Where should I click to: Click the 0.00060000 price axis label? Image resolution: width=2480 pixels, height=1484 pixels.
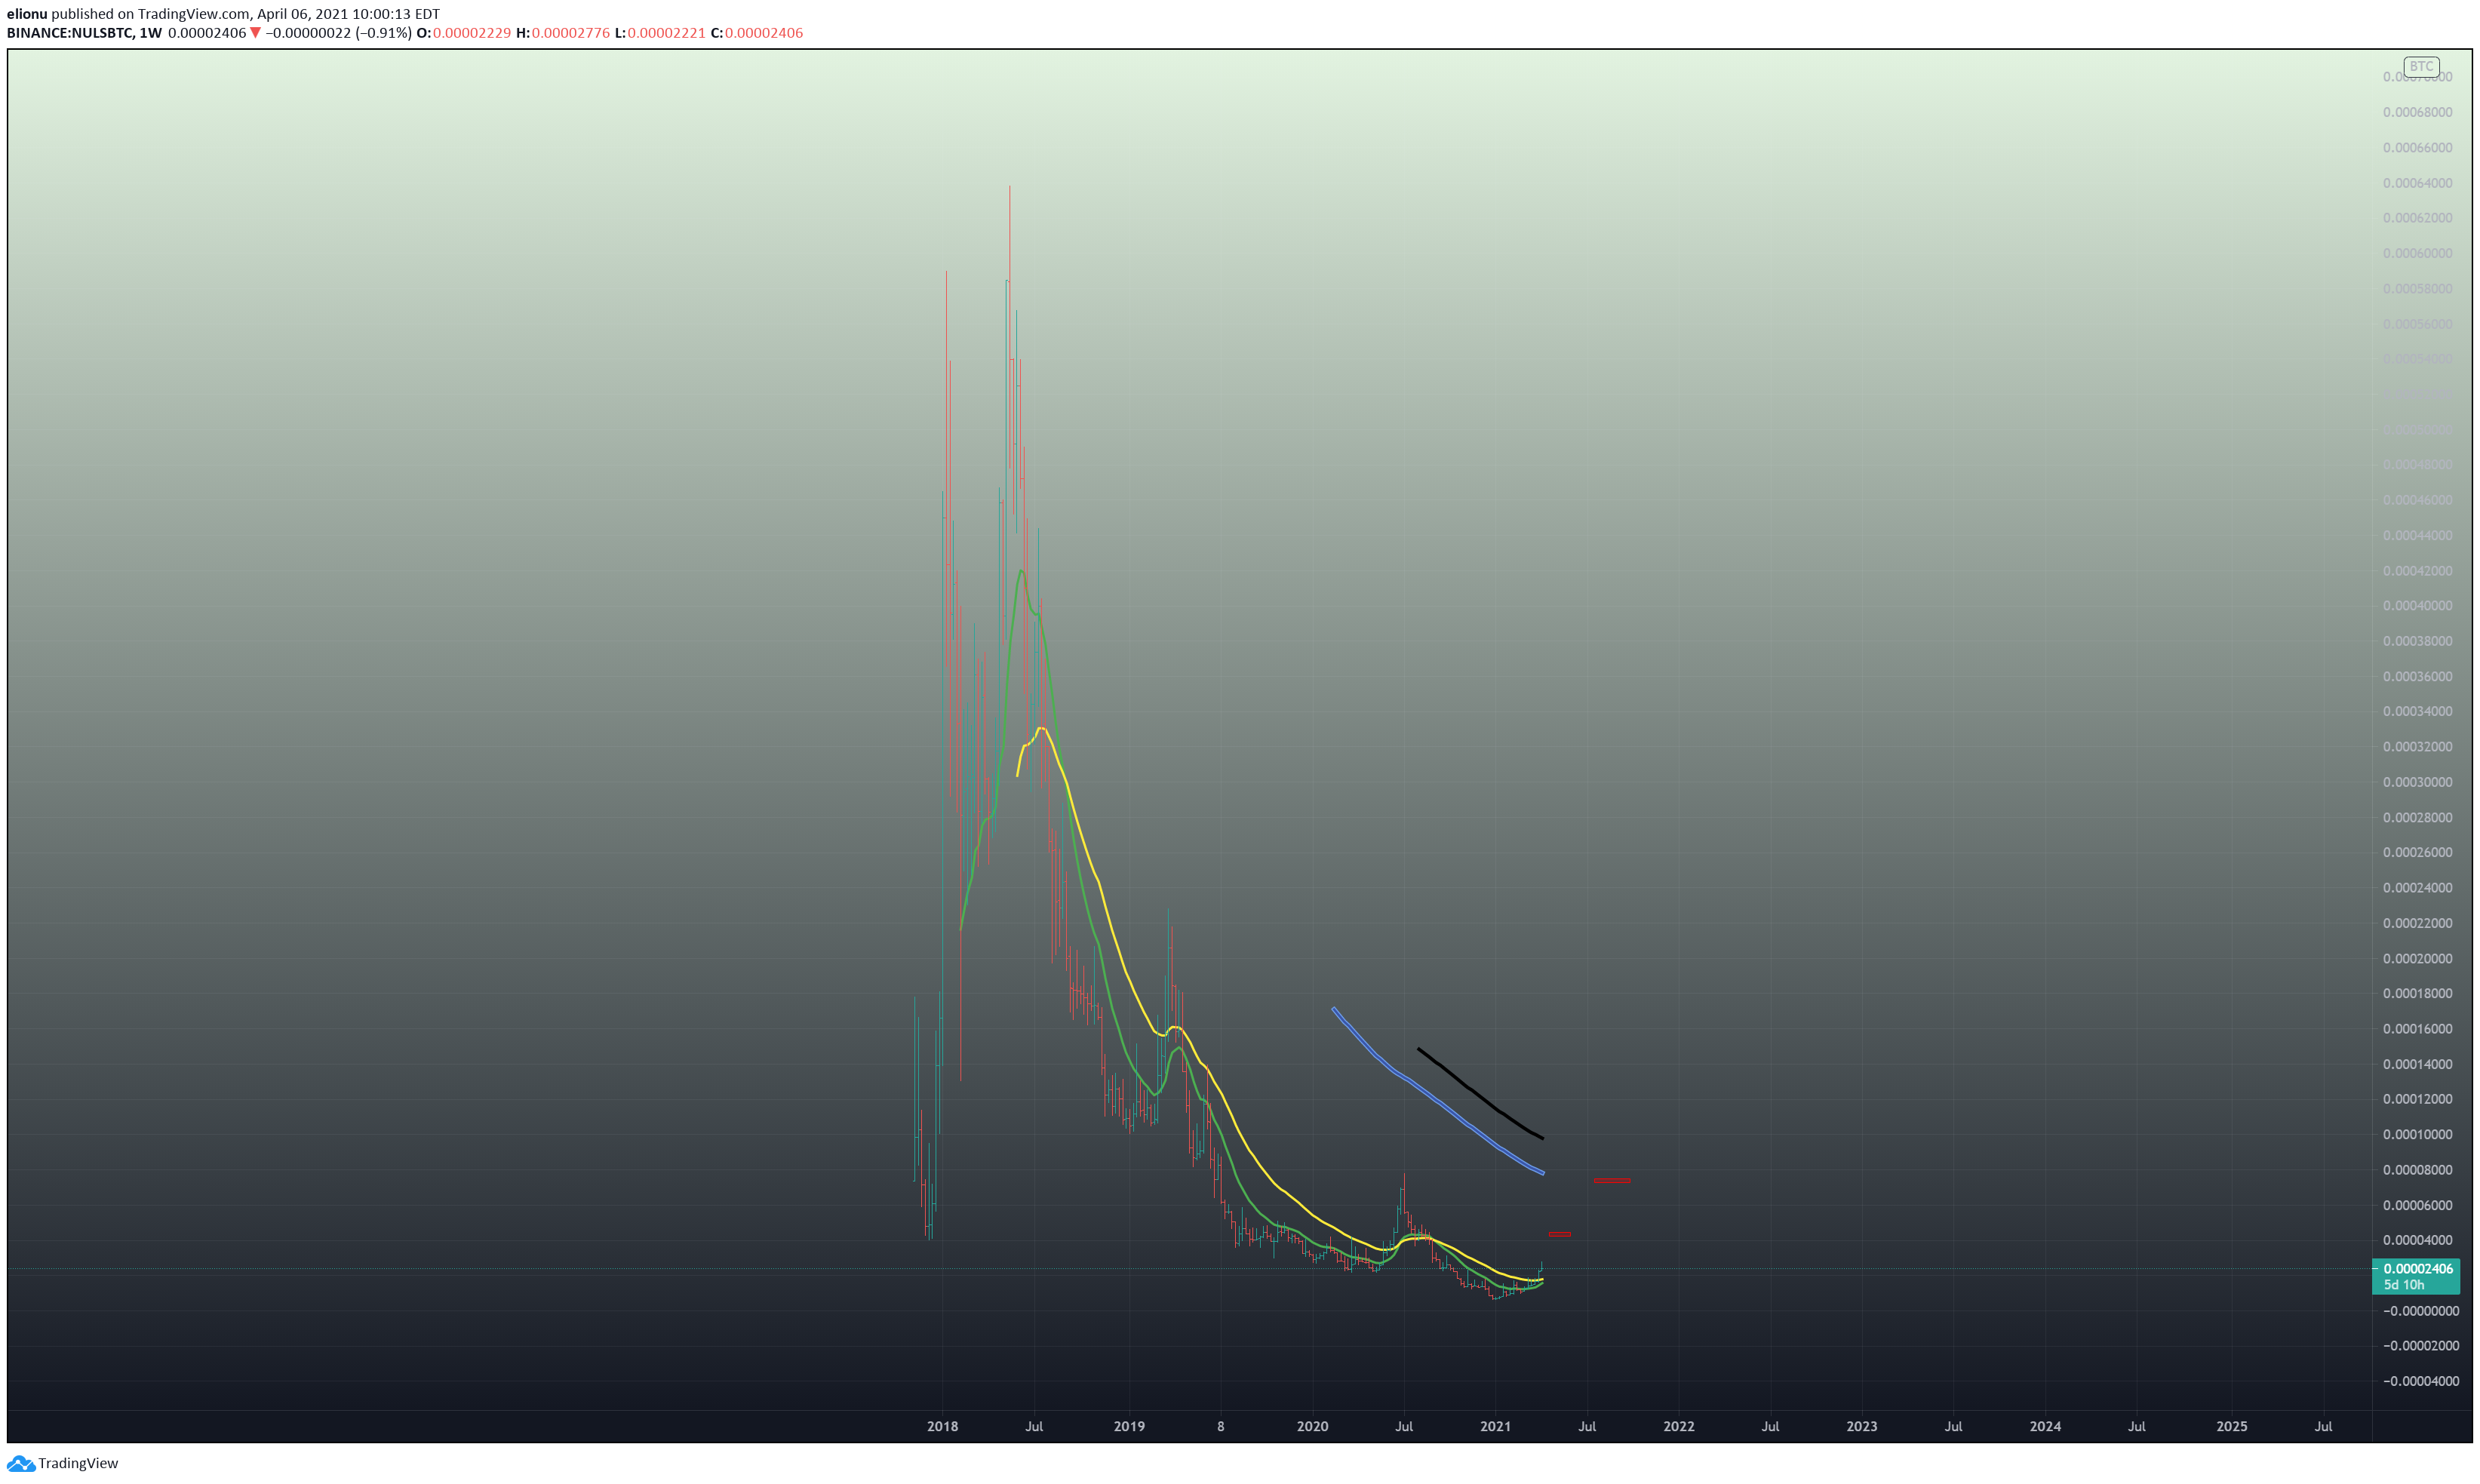(x=2417, y=253)
